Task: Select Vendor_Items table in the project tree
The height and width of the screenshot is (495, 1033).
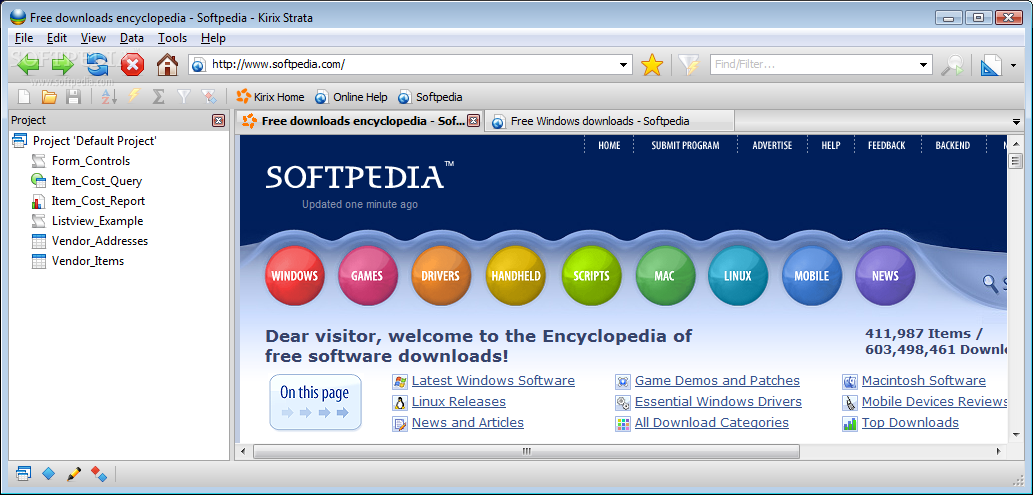Action: [x=88, y=261]
